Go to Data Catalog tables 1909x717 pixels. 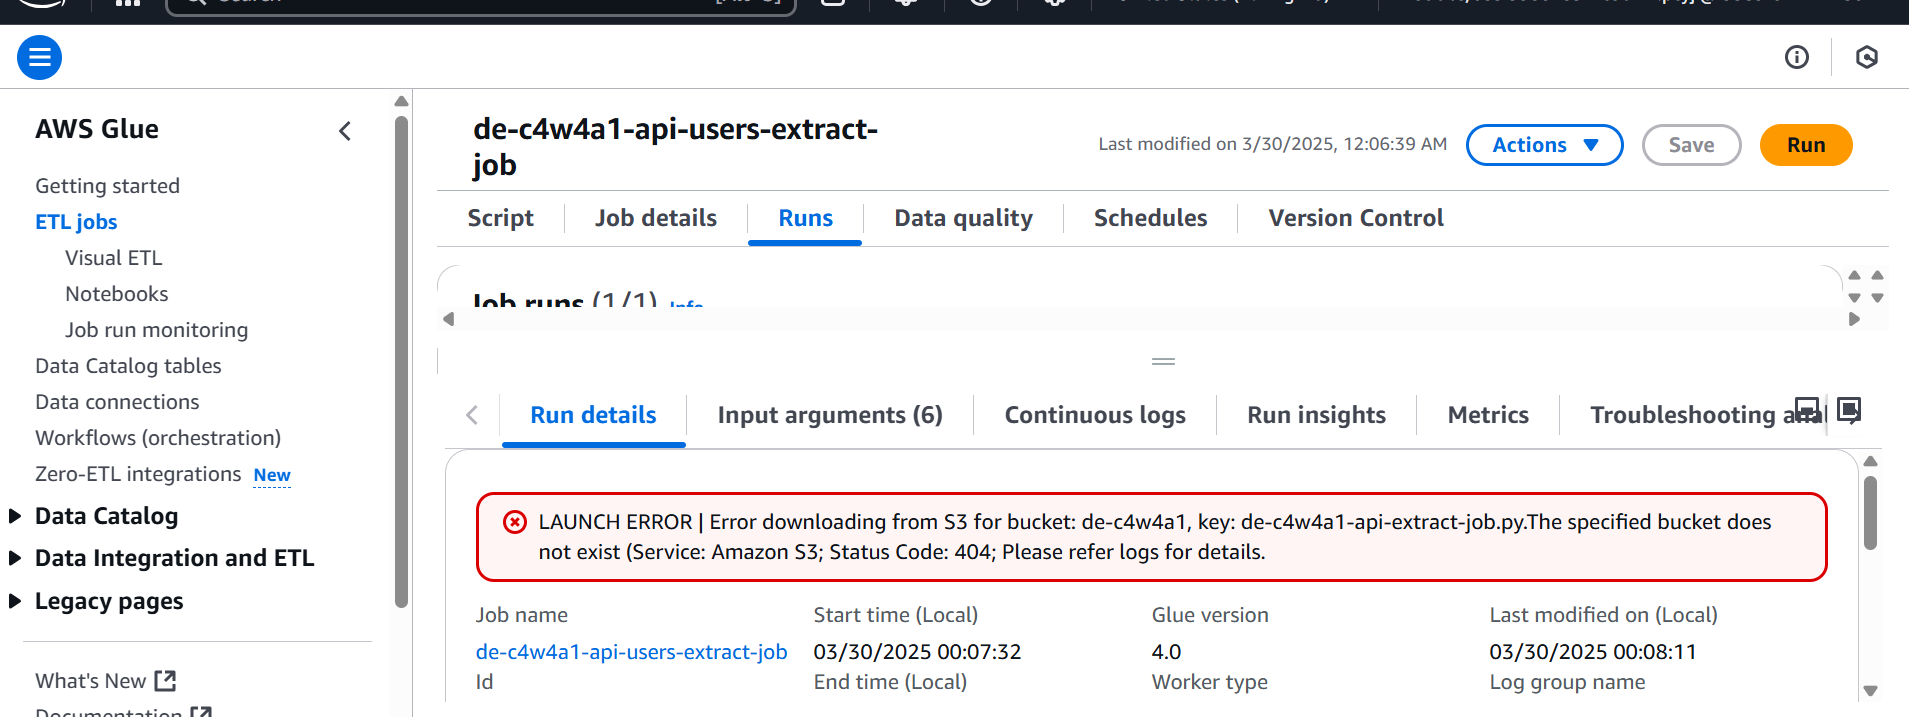coord(128,366)
